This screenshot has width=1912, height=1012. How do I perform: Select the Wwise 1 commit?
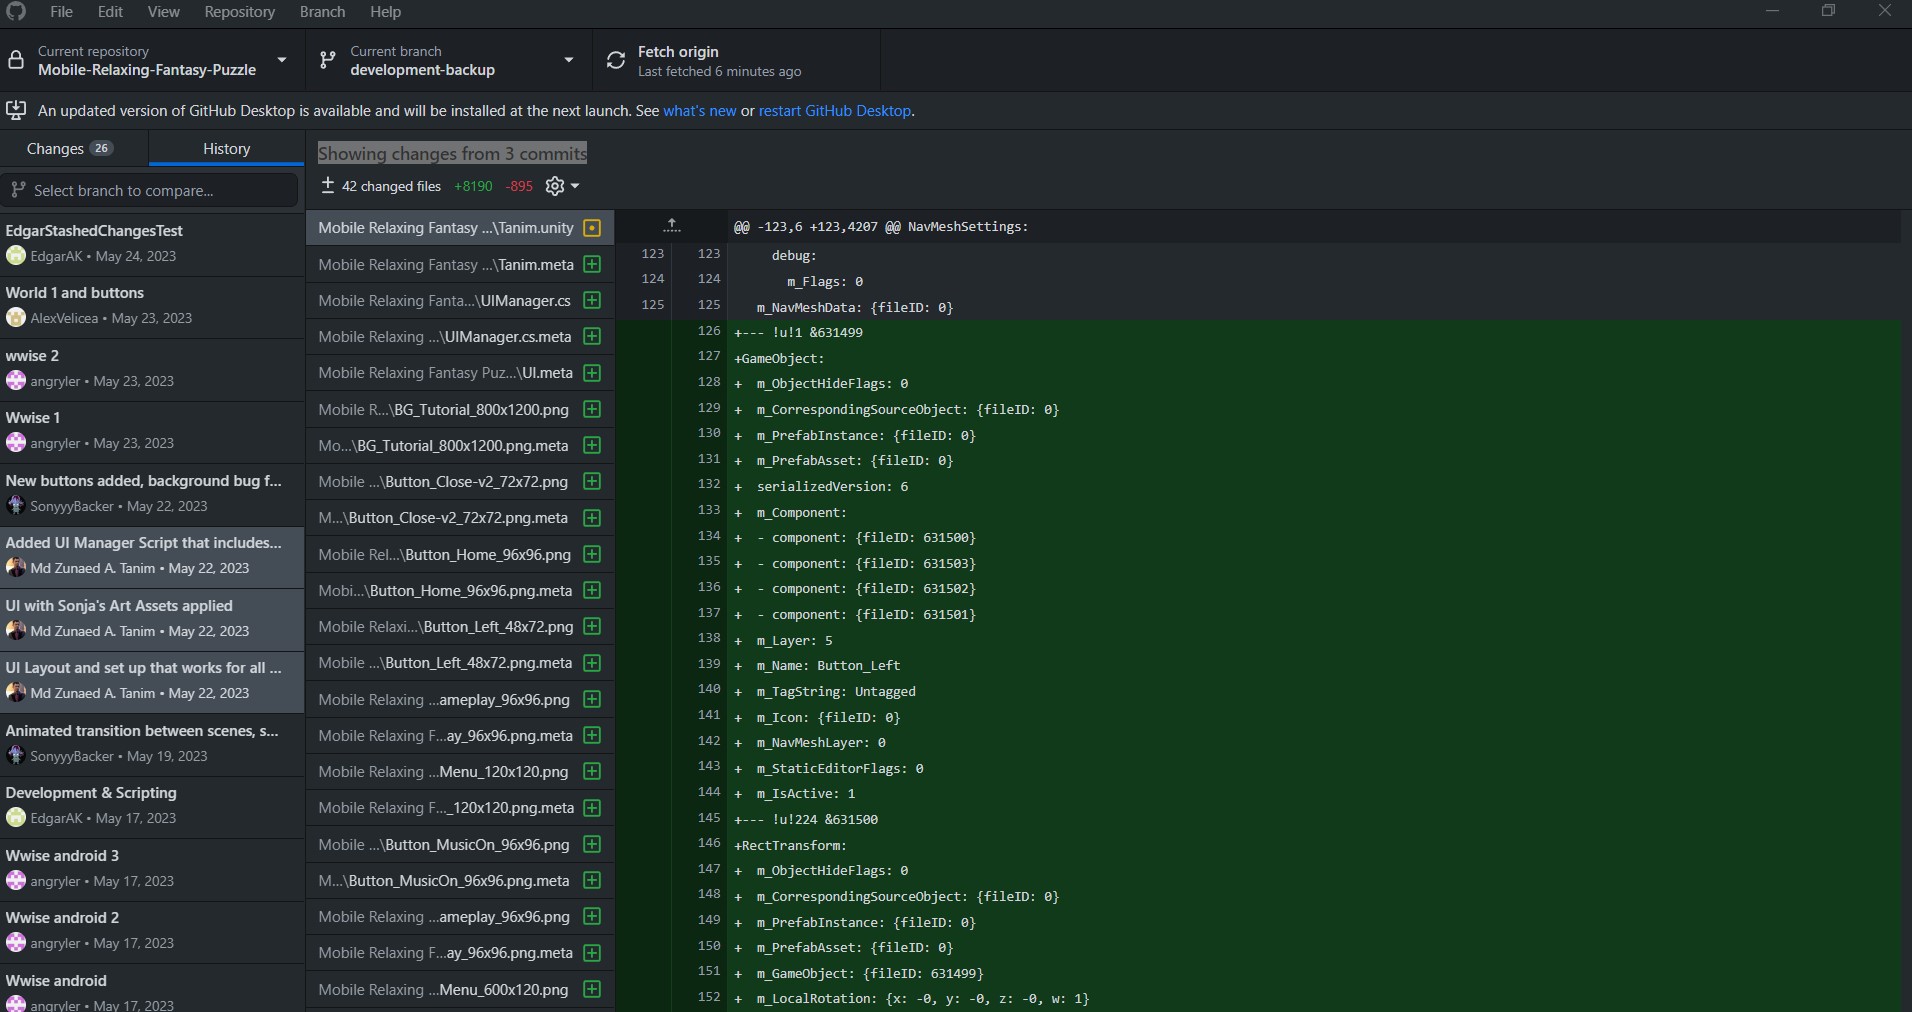click(x=152, y=430)
